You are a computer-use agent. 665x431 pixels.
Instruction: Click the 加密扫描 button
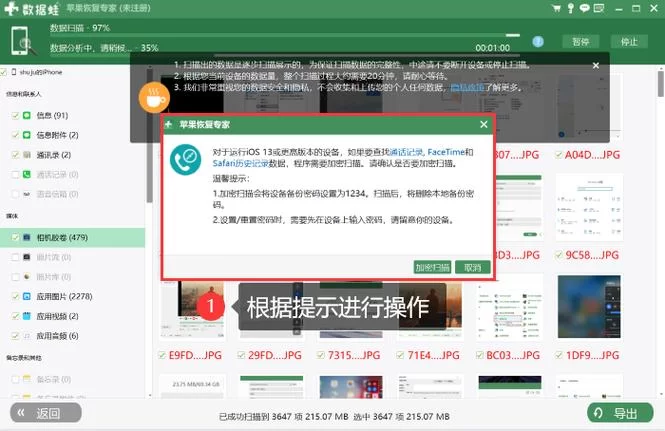click(432, 267)
